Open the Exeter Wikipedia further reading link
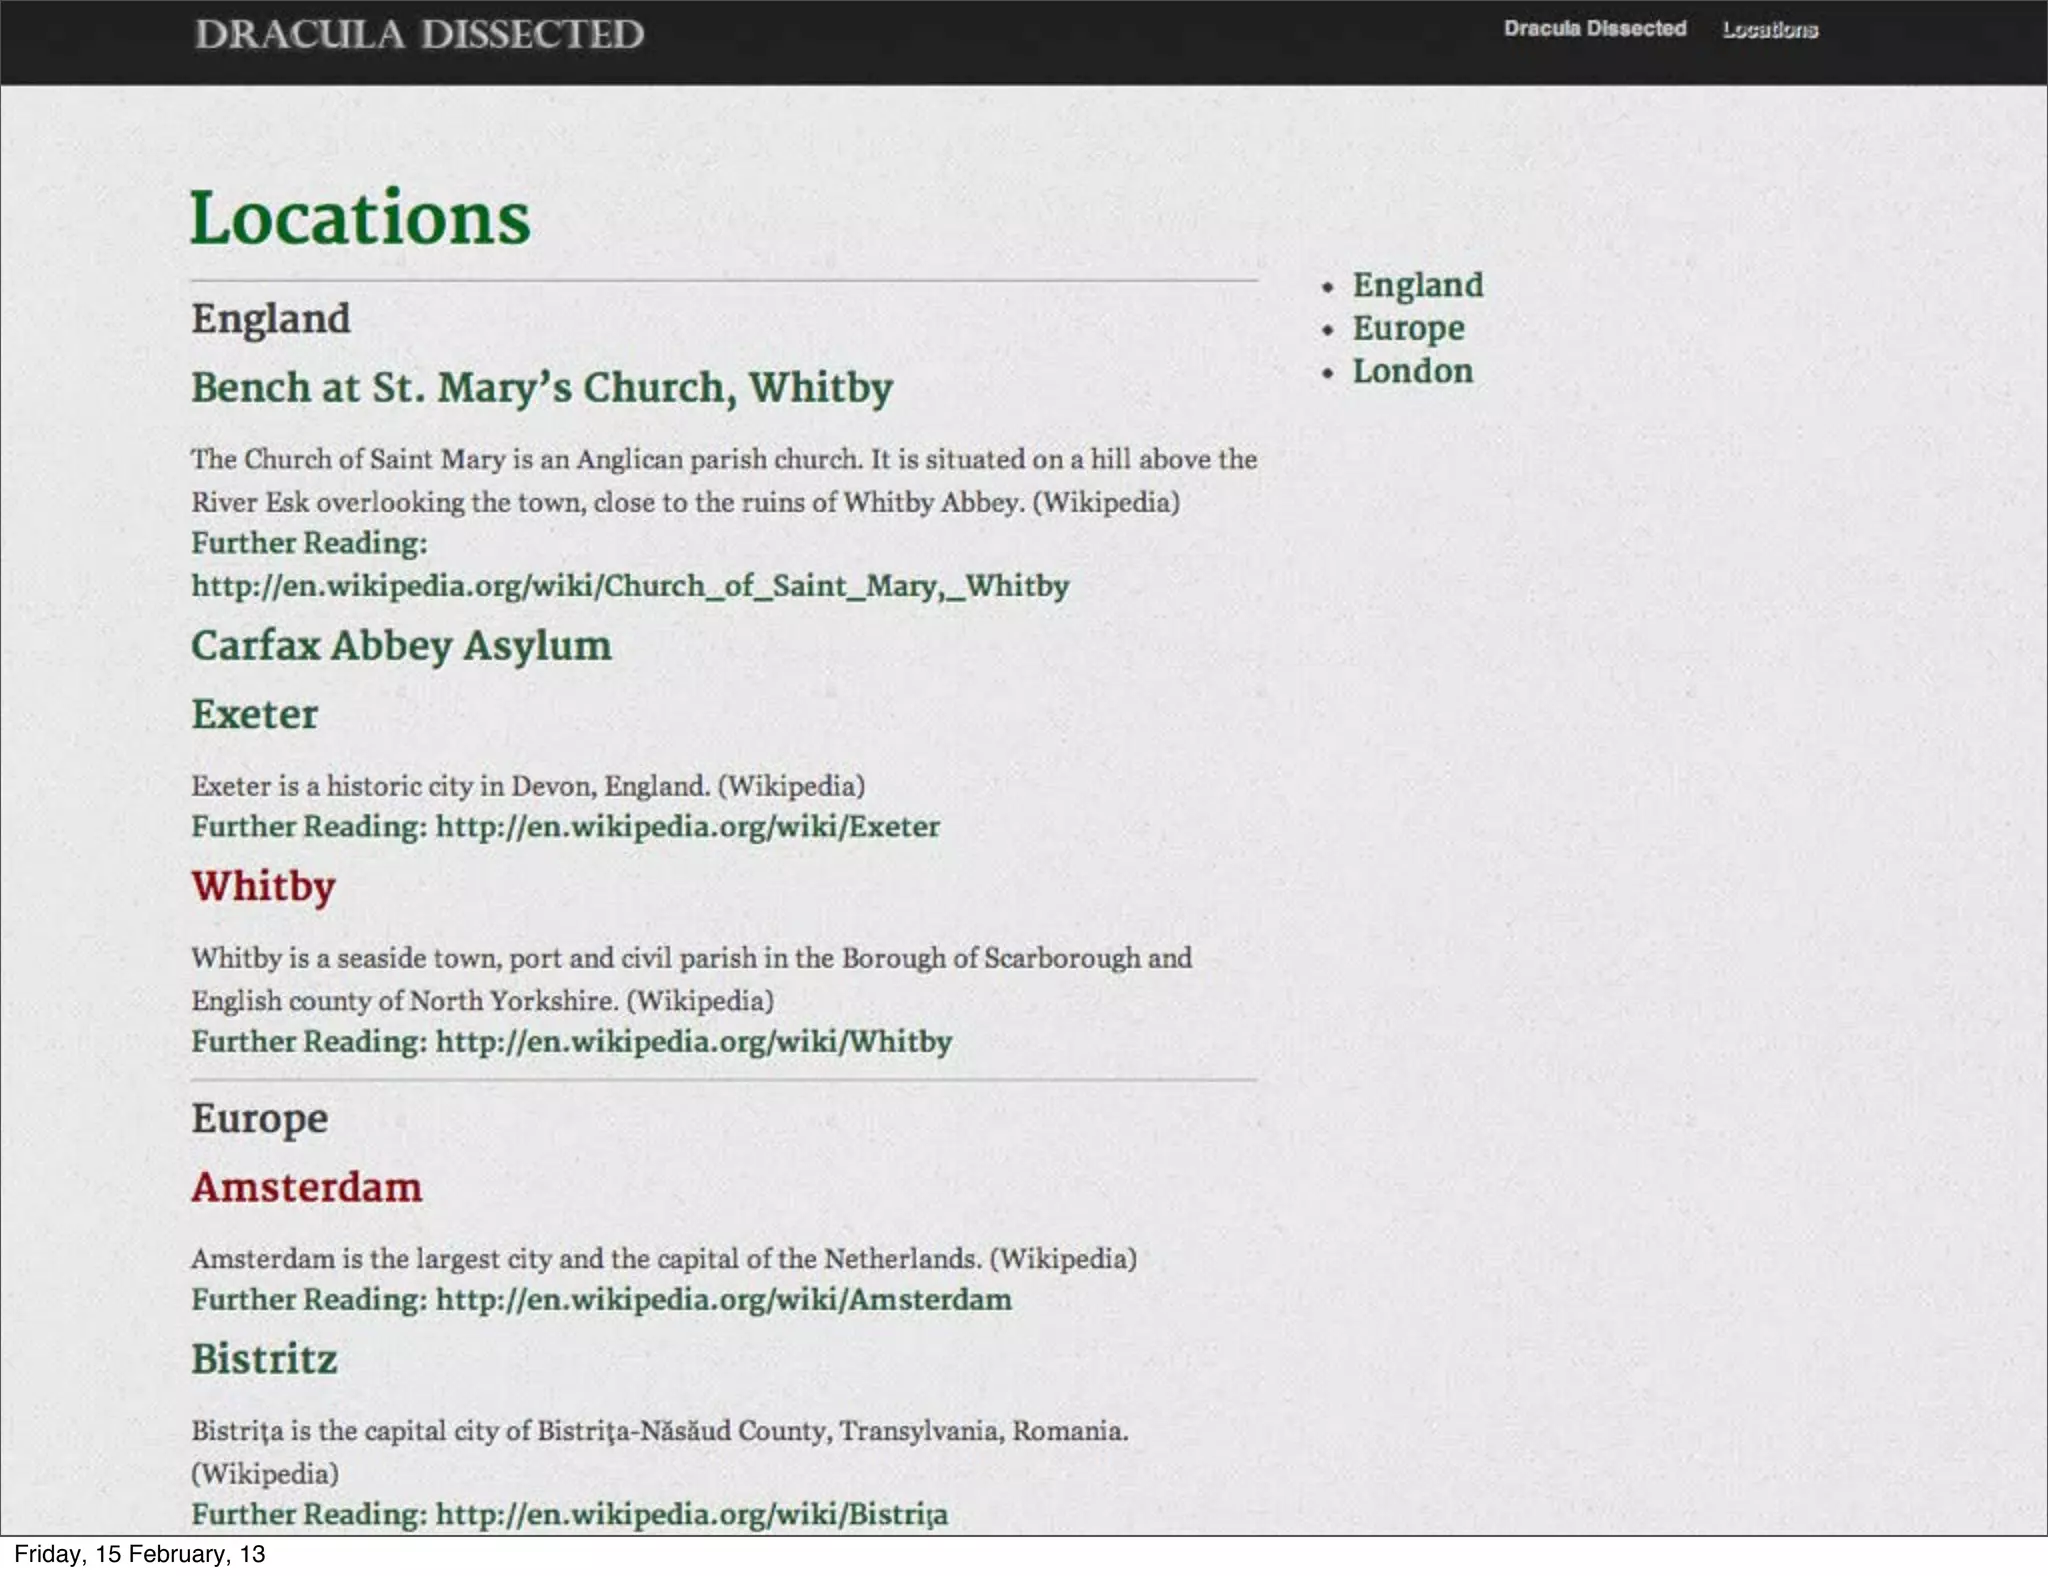 [687, 827]
